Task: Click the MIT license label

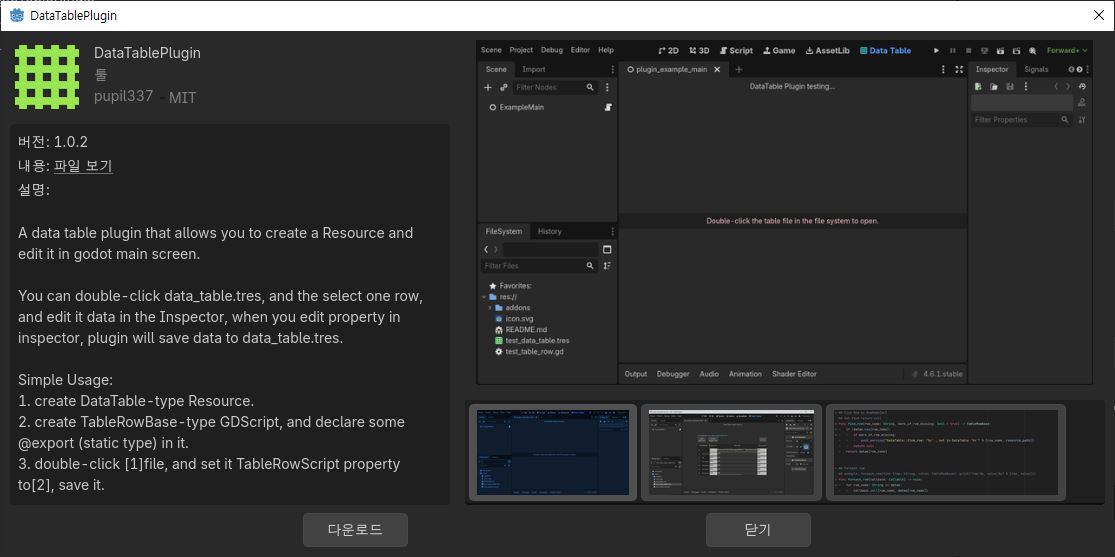Action: (x=182, y=98)
